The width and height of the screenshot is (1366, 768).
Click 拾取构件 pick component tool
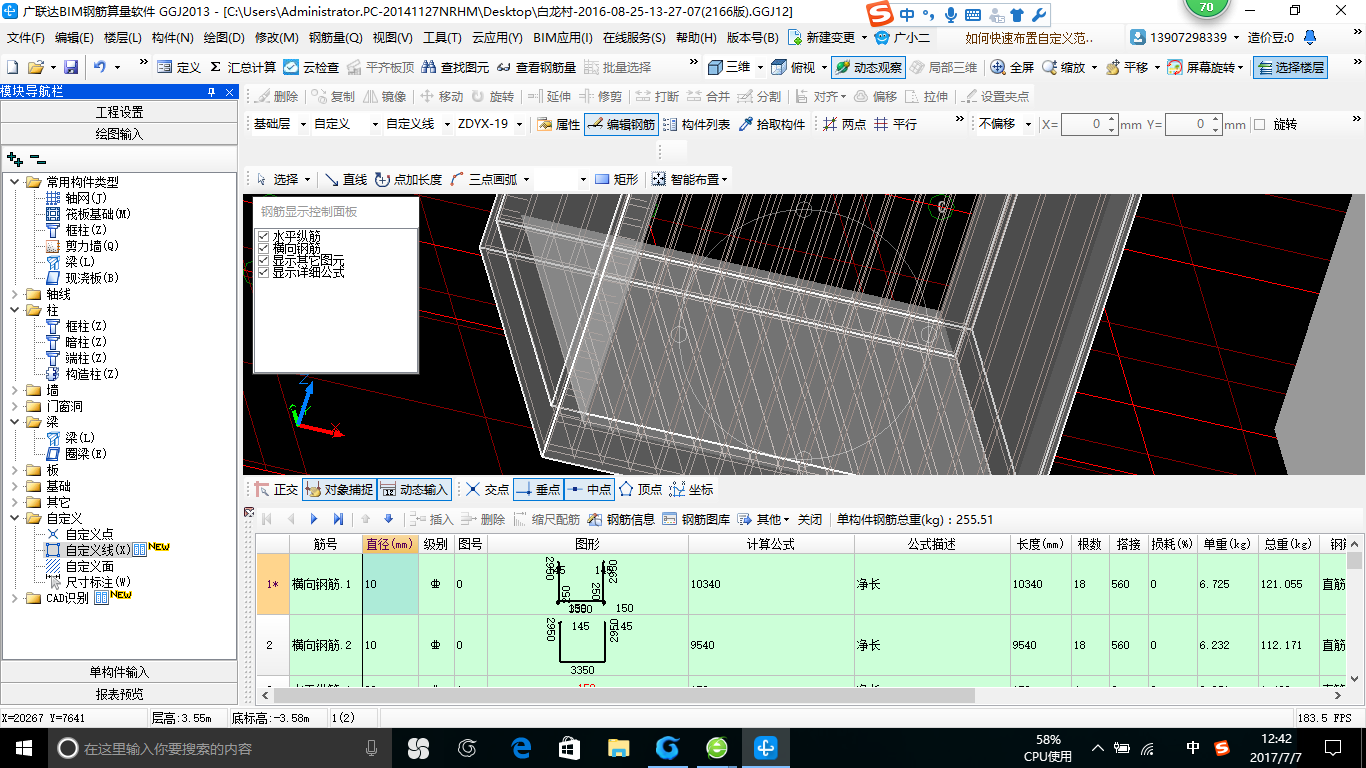771,124
